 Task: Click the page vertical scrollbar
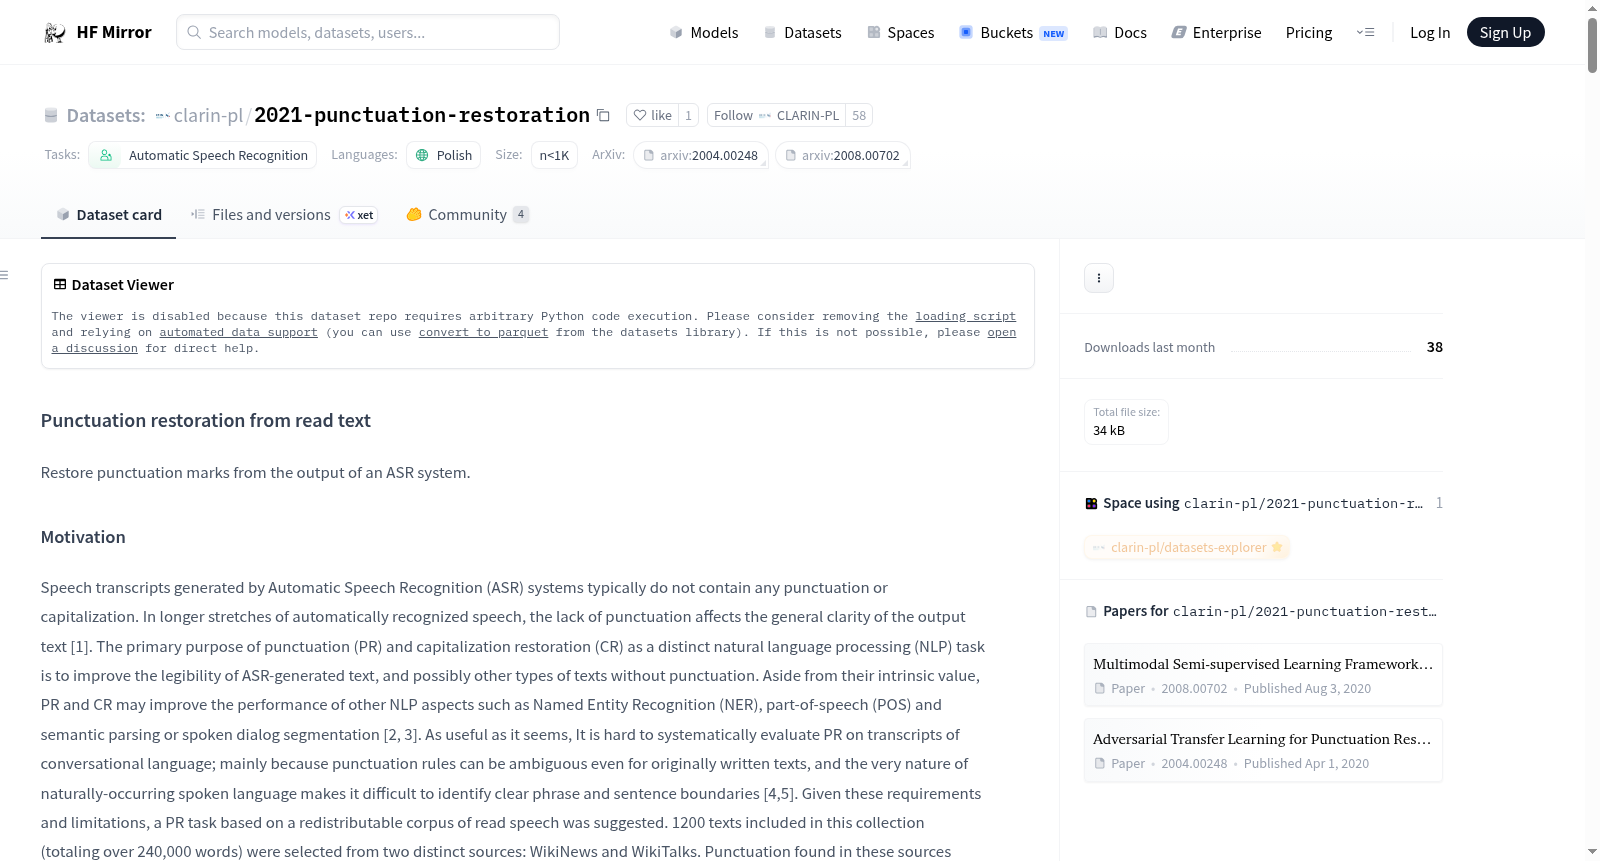point(1592,430)
